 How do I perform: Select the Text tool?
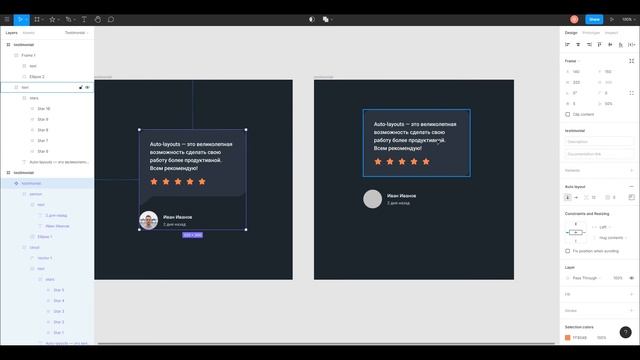click(84, 19)
